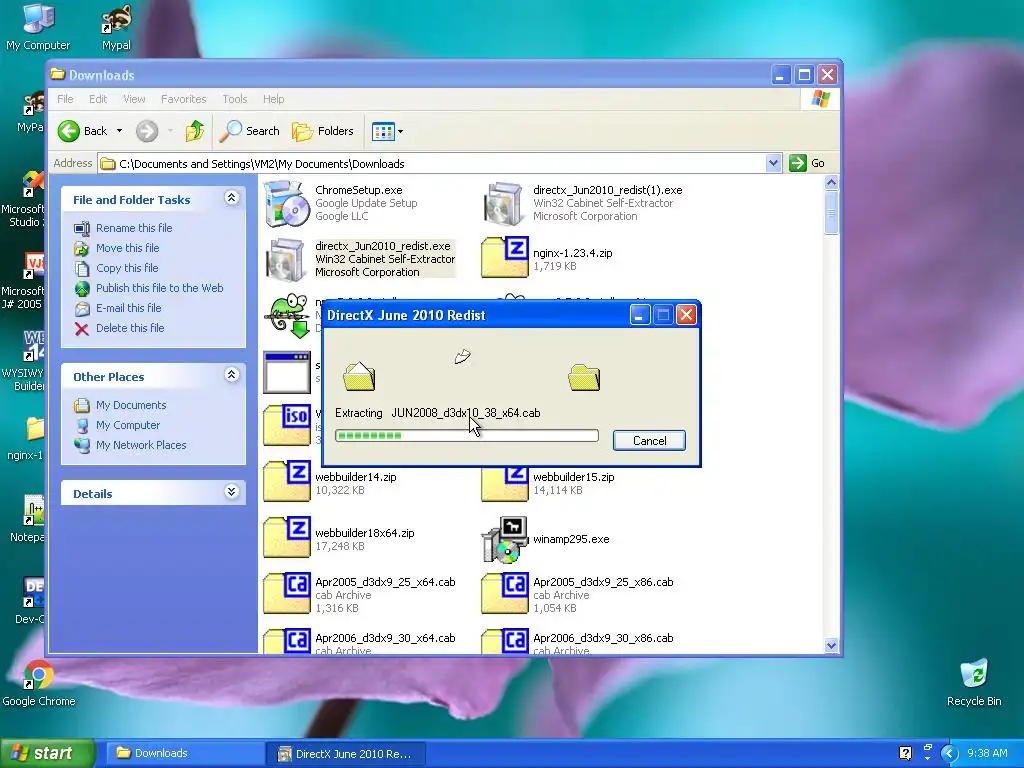Select the Apr2005_d3dx9_25_x64.cab icon
Screen dimensions: 1024x768
pos(287,593)
